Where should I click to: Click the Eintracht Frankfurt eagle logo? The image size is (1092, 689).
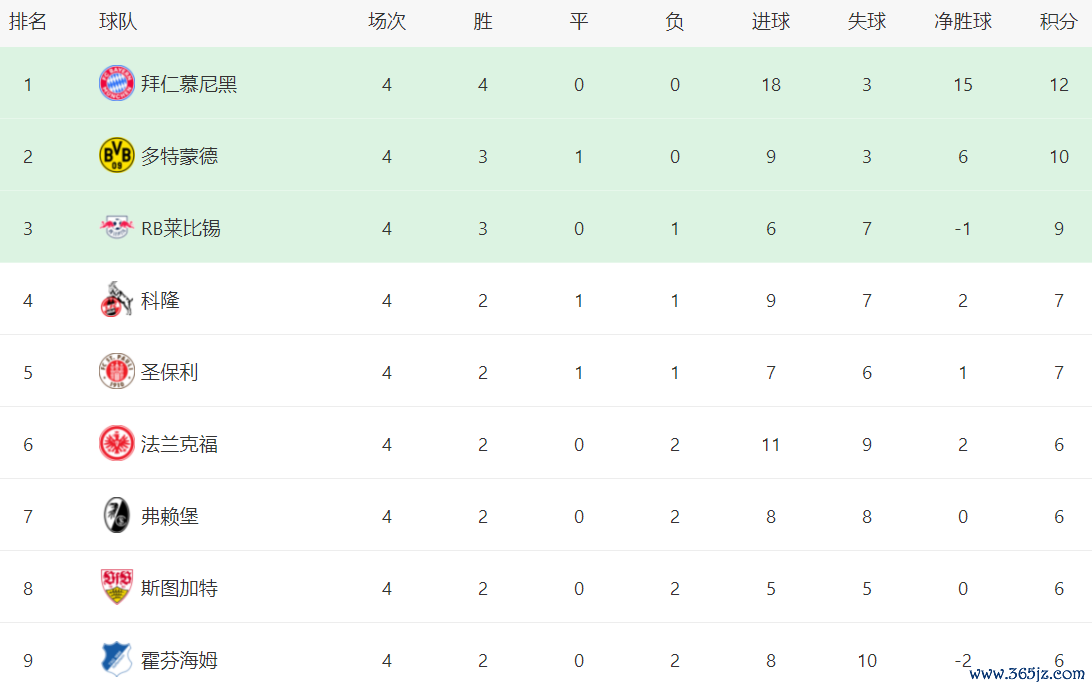click(x=116, y=444)
